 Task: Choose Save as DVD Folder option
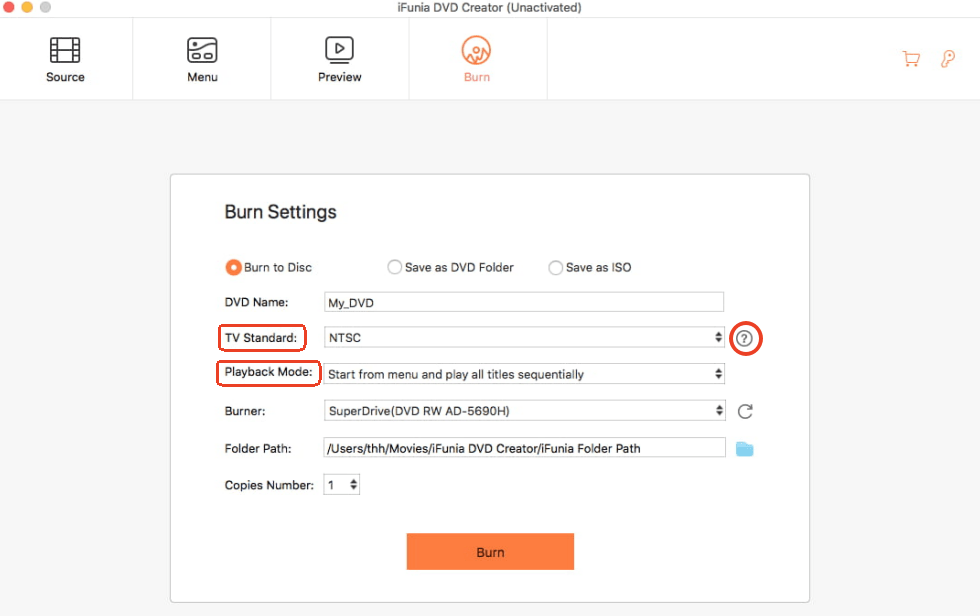point(395,267)
